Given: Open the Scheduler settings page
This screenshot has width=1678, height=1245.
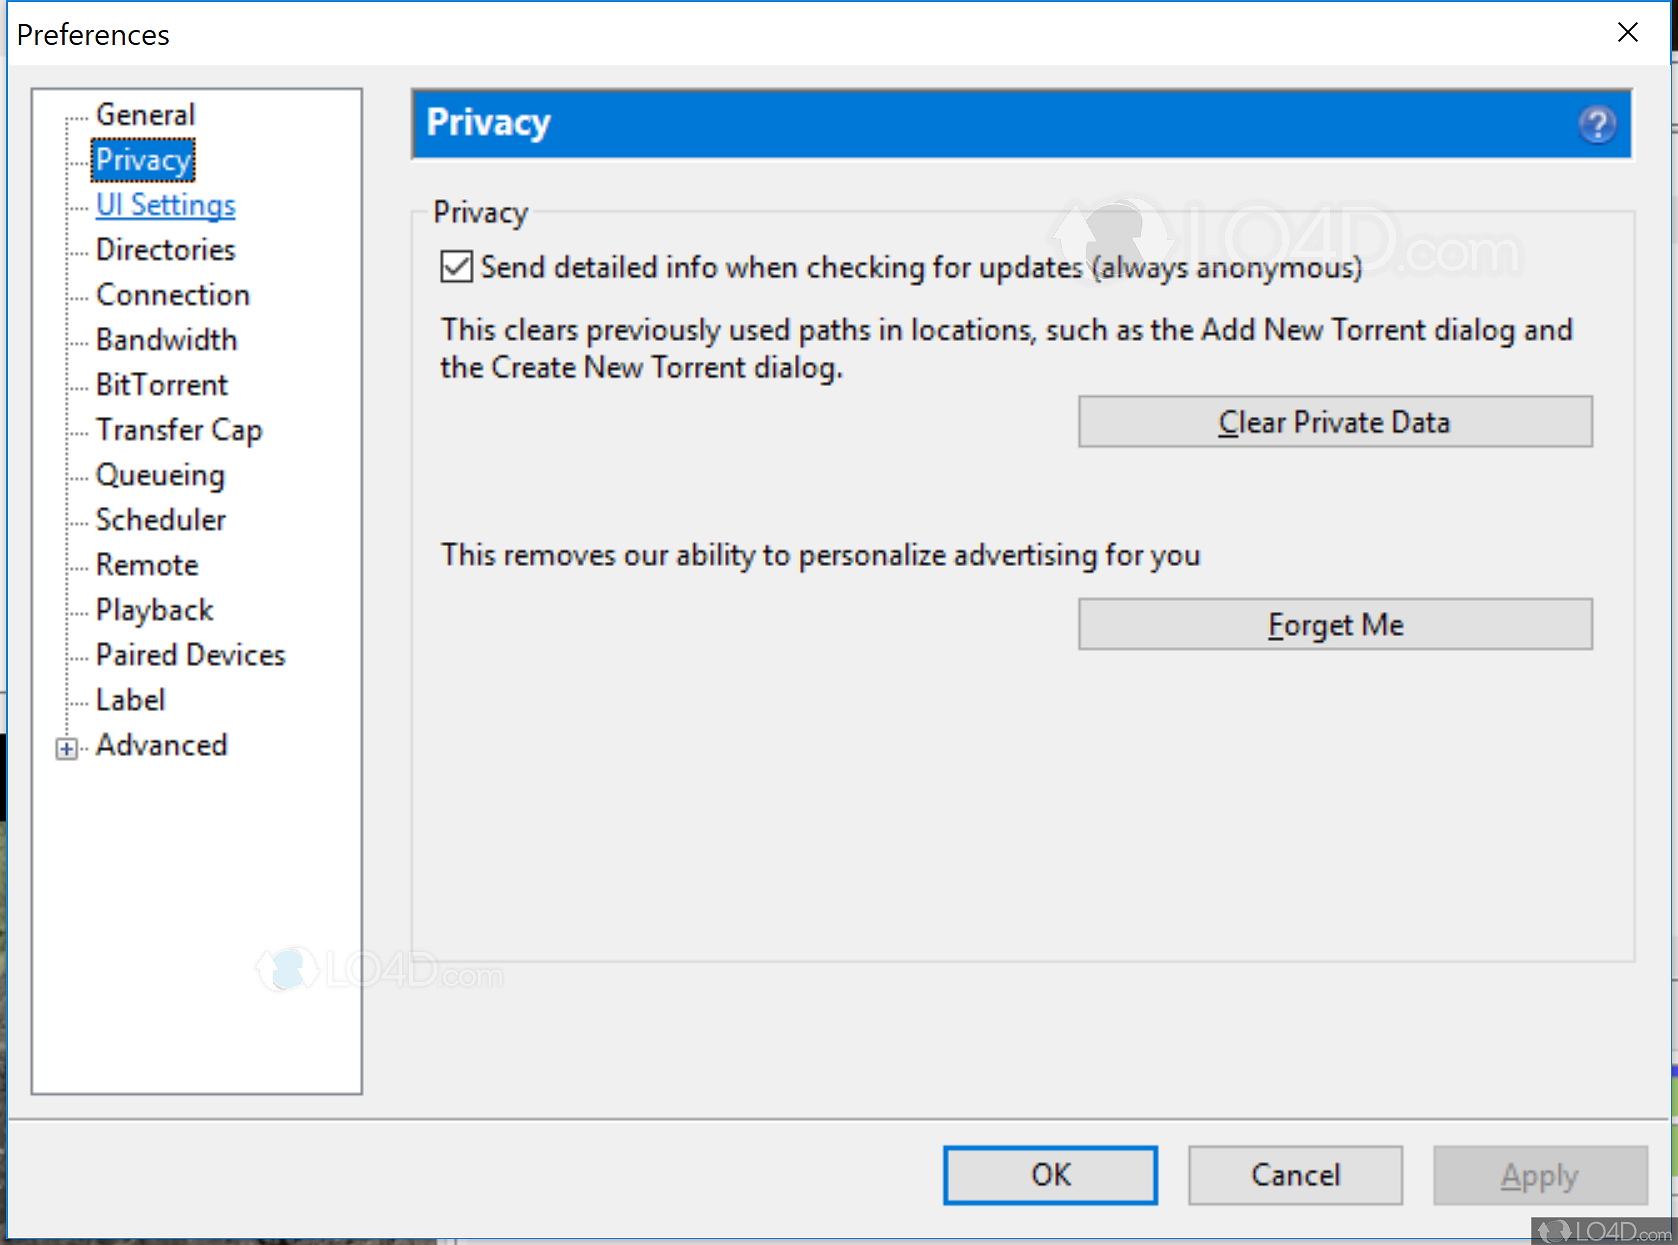Looking at the screenshot, I should pos(160,520).
